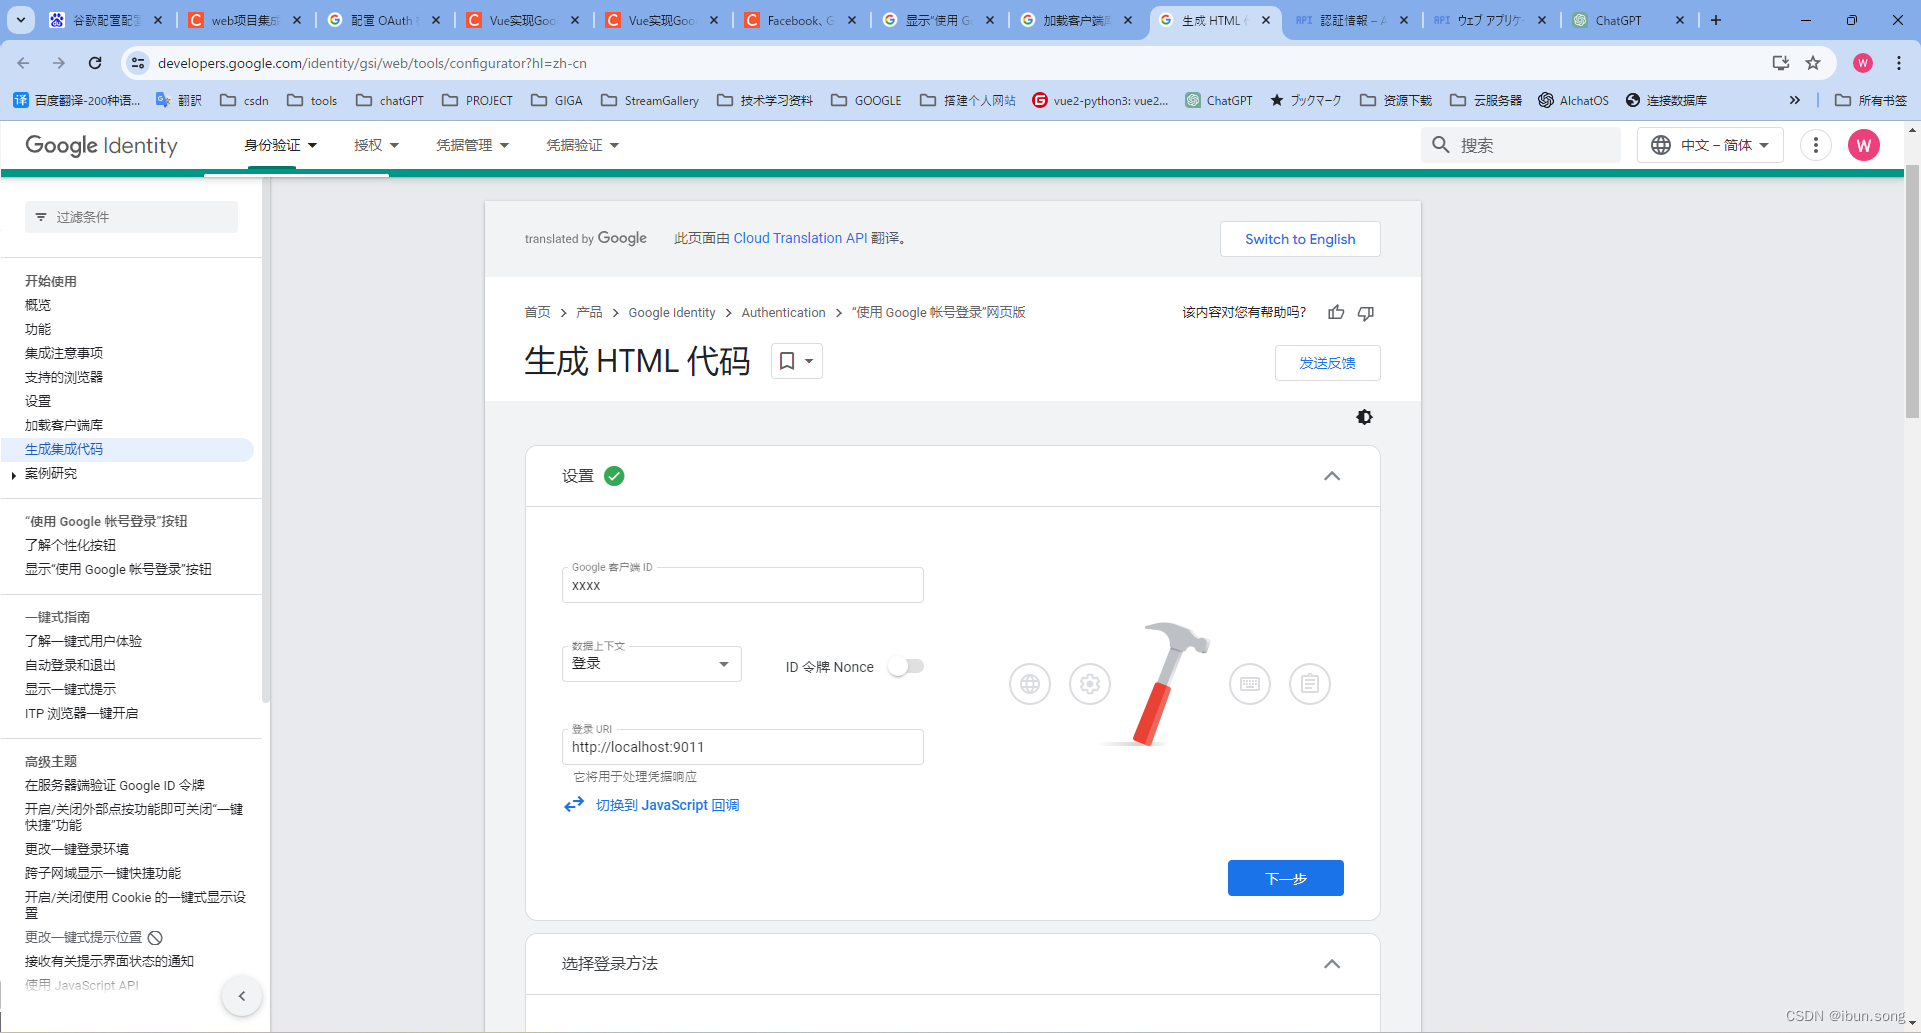Click the Switch to English button
The height and width of the screenshot is (1033, 1921).
click(1299, 239)
